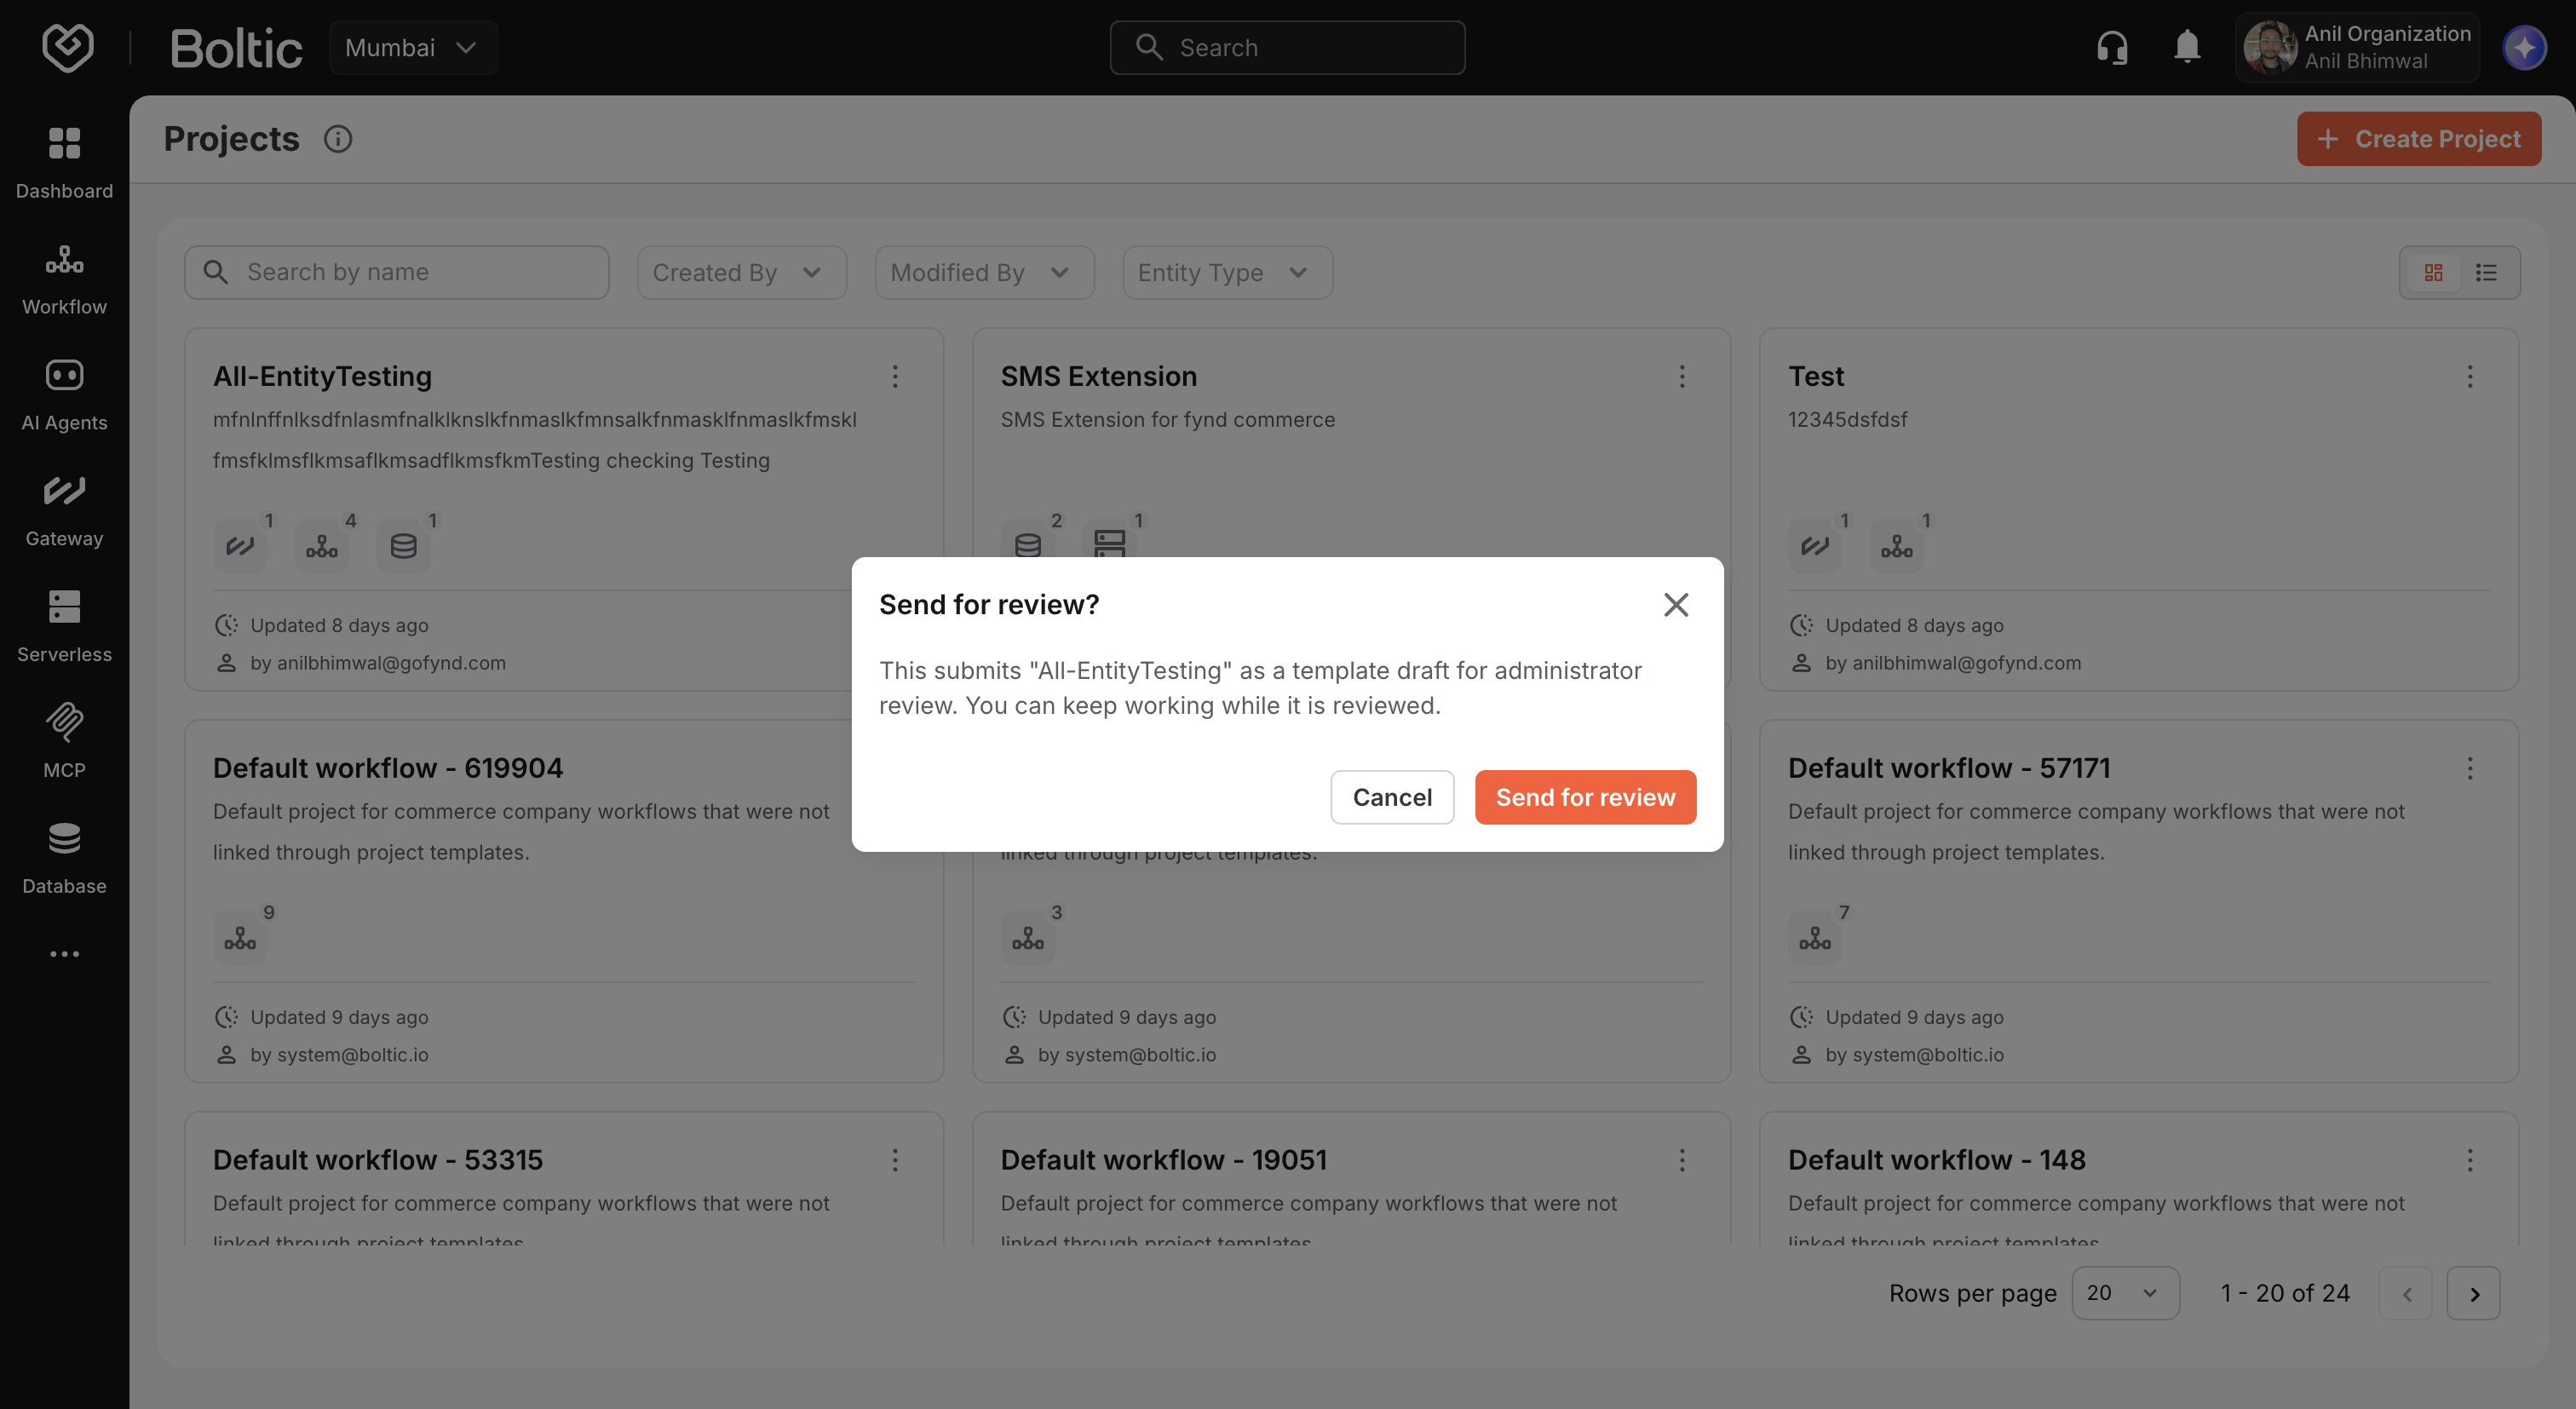Open Anil Organization account menu
Screen dimensions: 2576x1409
(2357, 47)
